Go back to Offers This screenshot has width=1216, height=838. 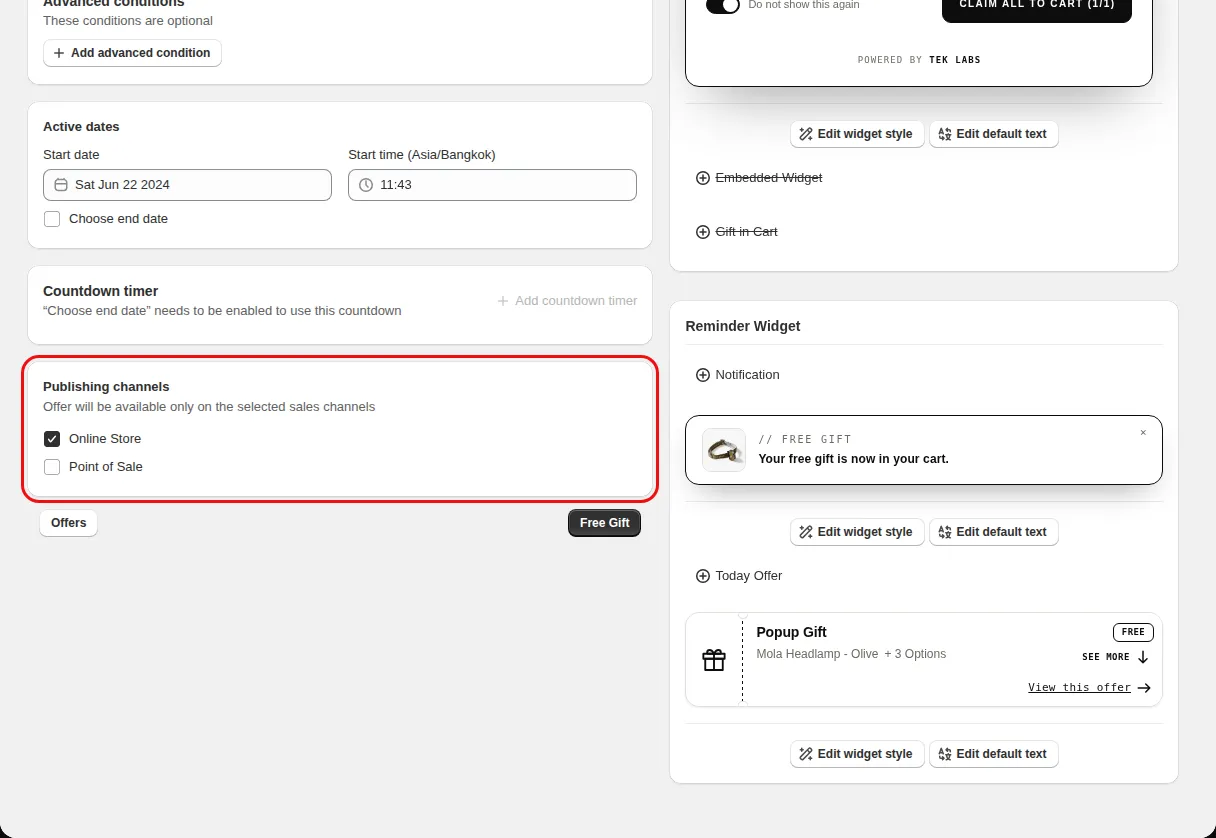[69, 523]
